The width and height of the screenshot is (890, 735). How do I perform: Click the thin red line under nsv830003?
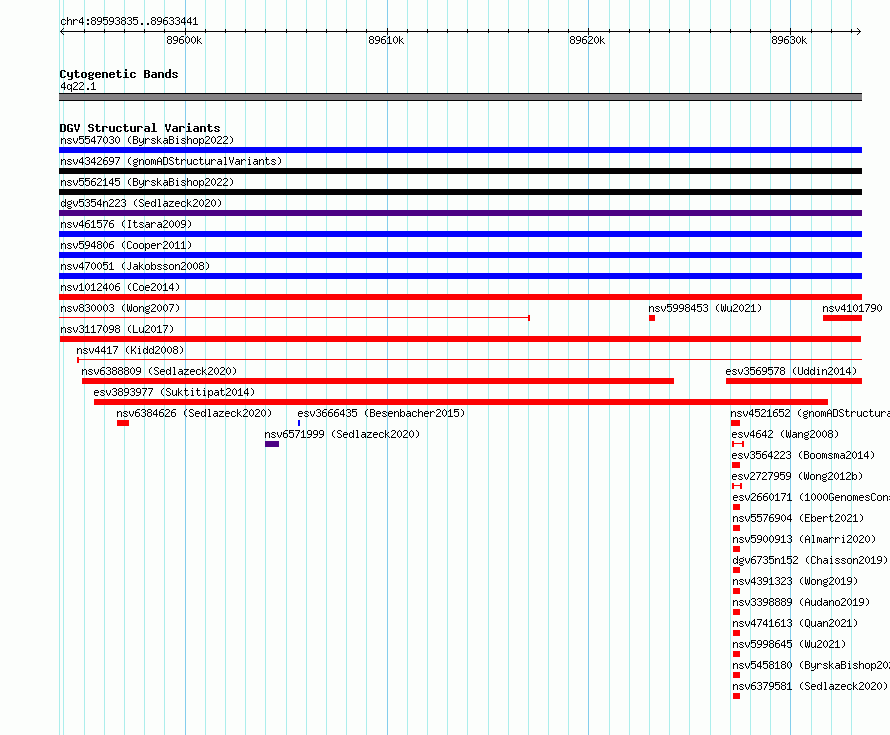tap(295, 318)
